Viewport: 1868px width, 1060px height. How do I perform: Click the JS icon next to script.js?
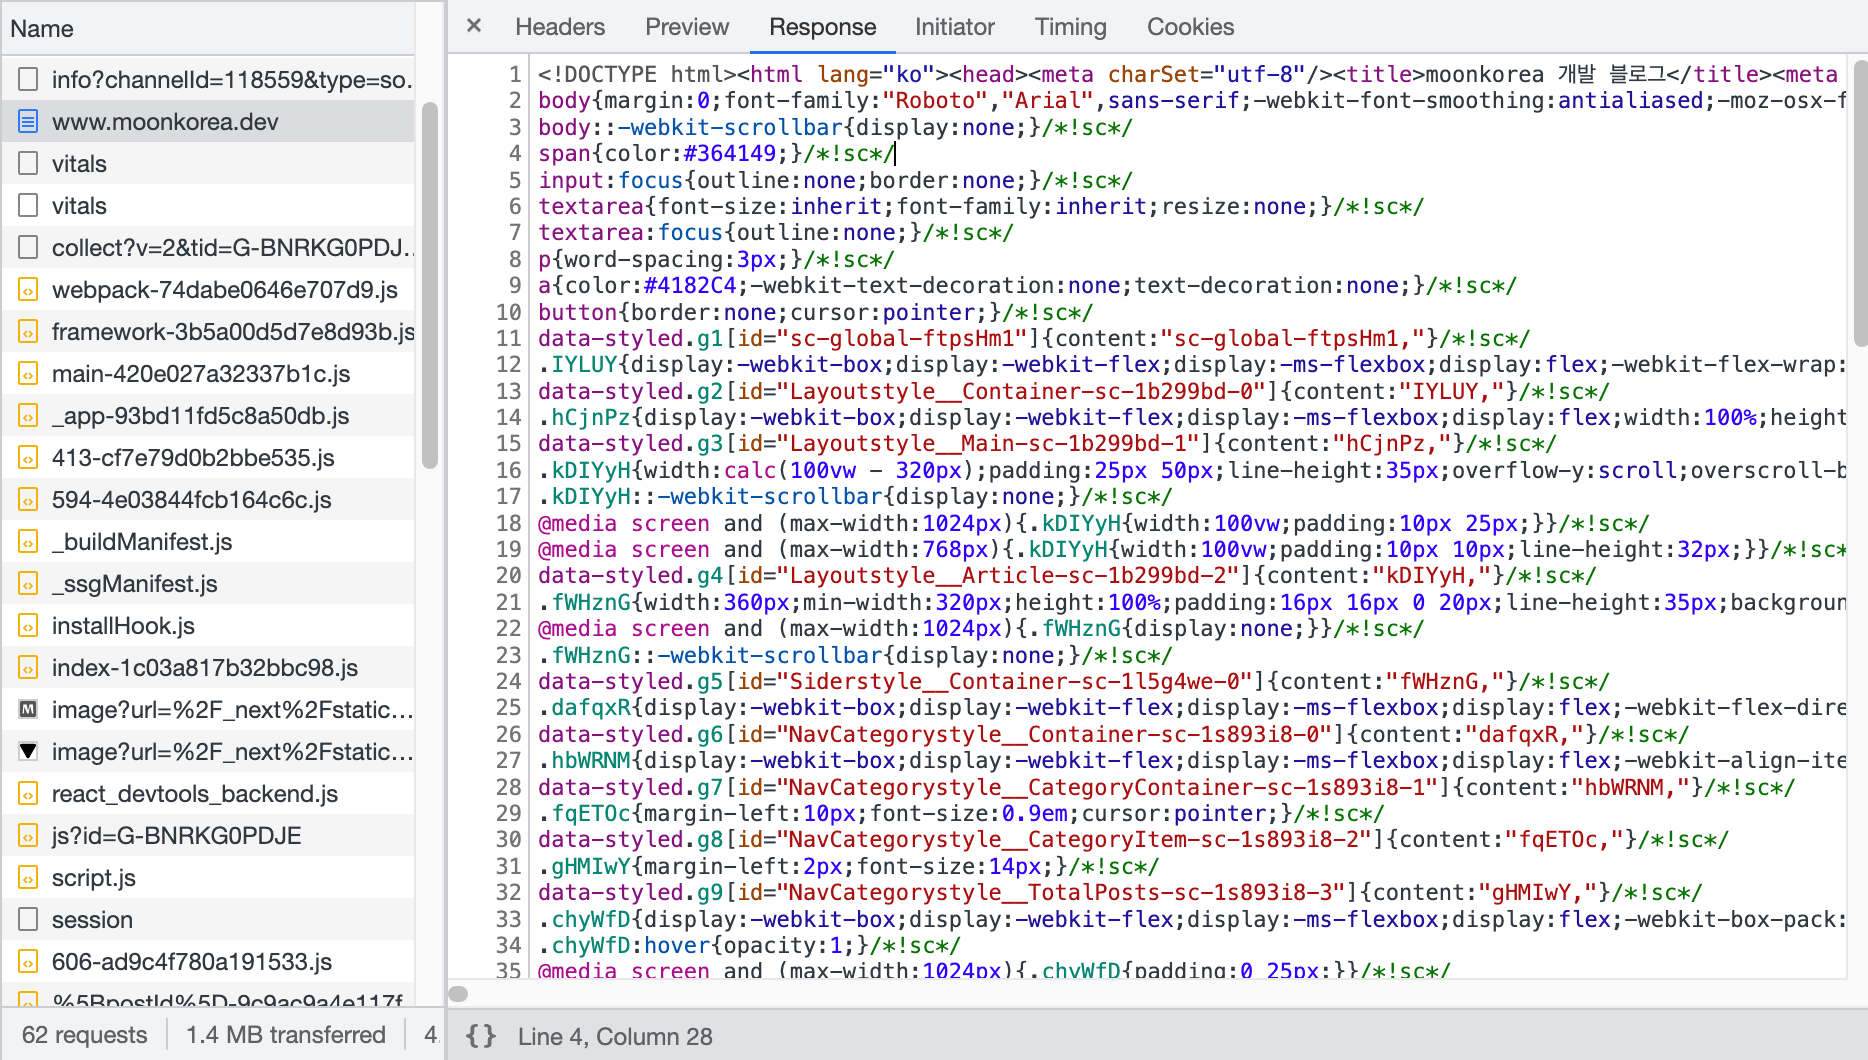[x=28, y=877]
